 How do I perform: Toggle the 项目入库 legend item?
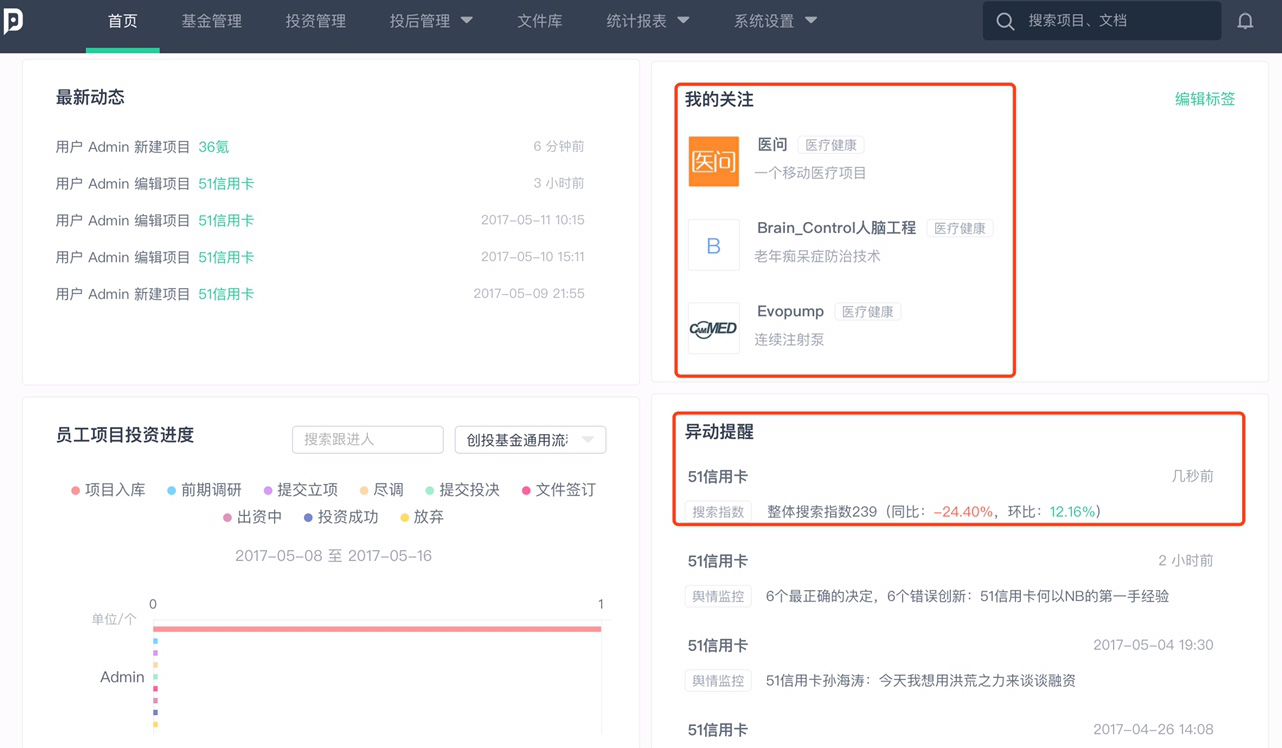[x=108, y=490]
